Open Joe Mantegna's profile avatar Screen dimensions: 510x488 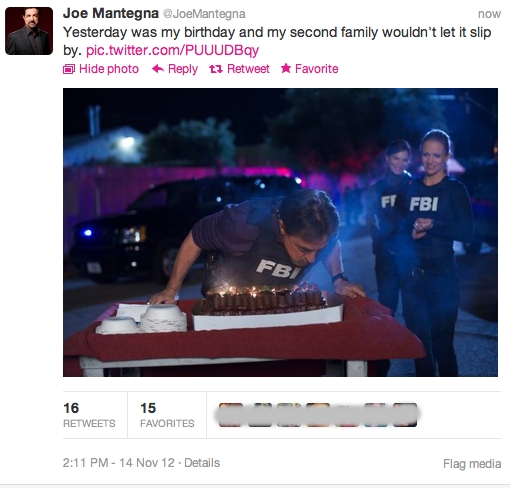(x=29, y=31)
